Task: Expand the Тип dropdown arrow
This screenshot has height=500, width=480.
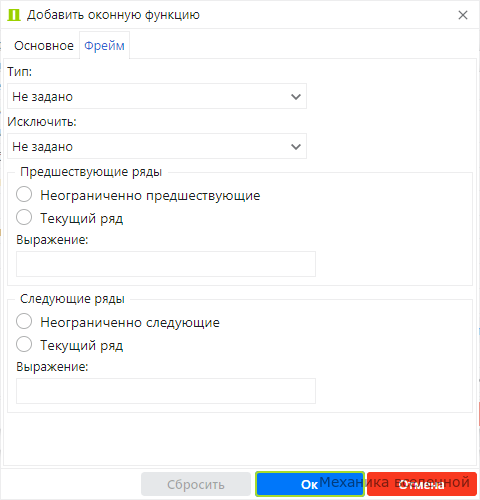Action: 296,97
